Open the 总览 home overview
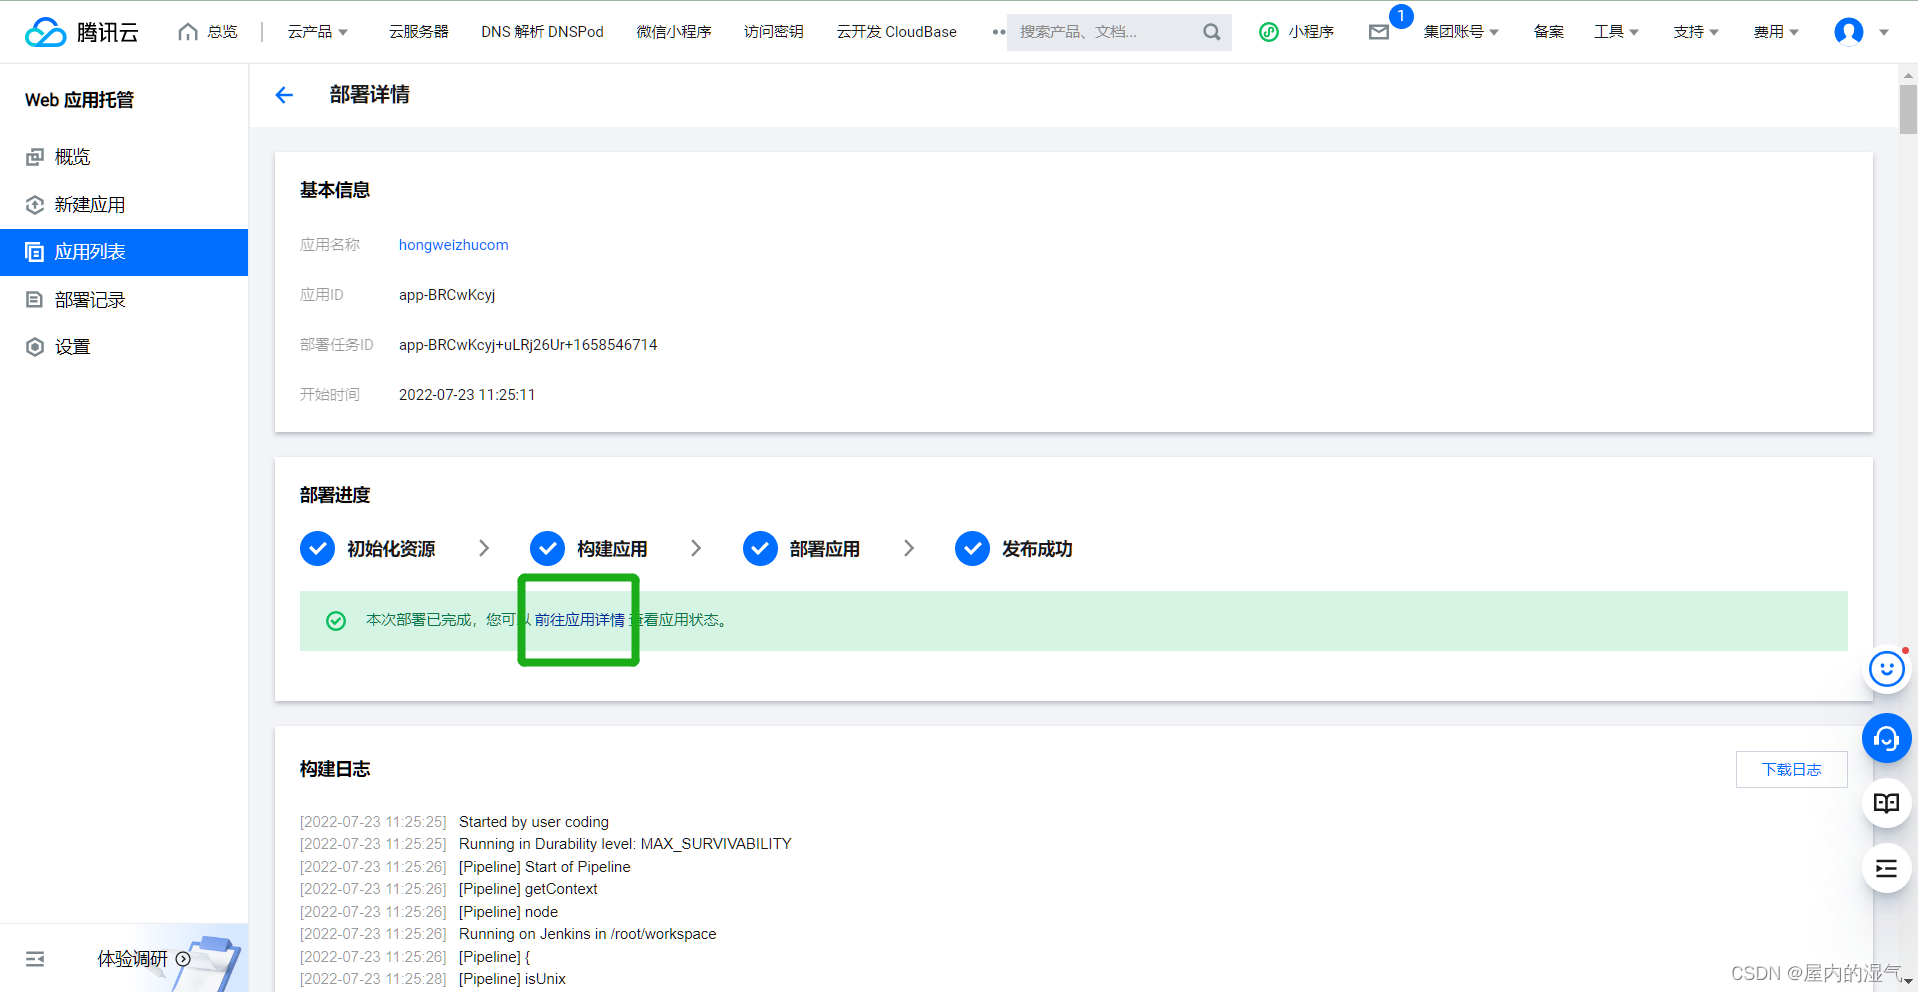 coord(208,32)
